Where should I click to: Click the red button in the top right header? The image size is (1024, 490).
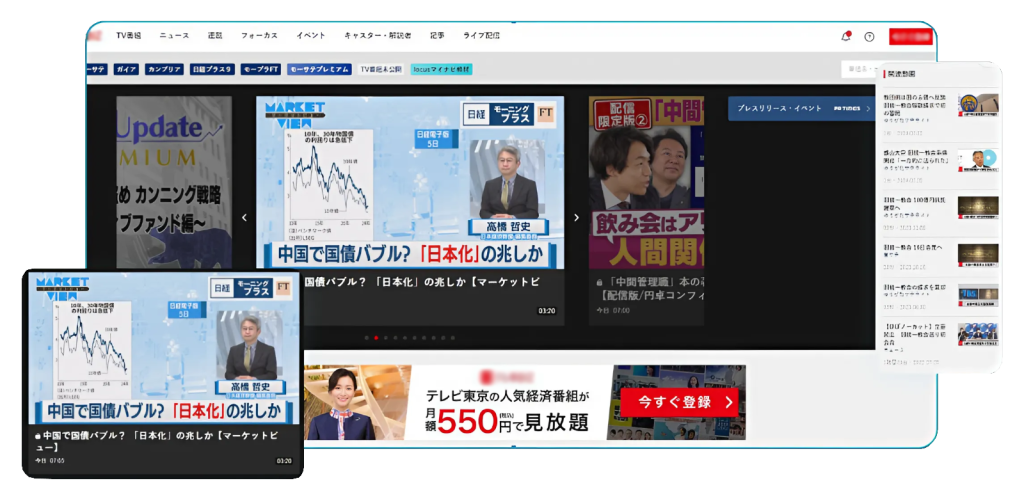point(910,37)
